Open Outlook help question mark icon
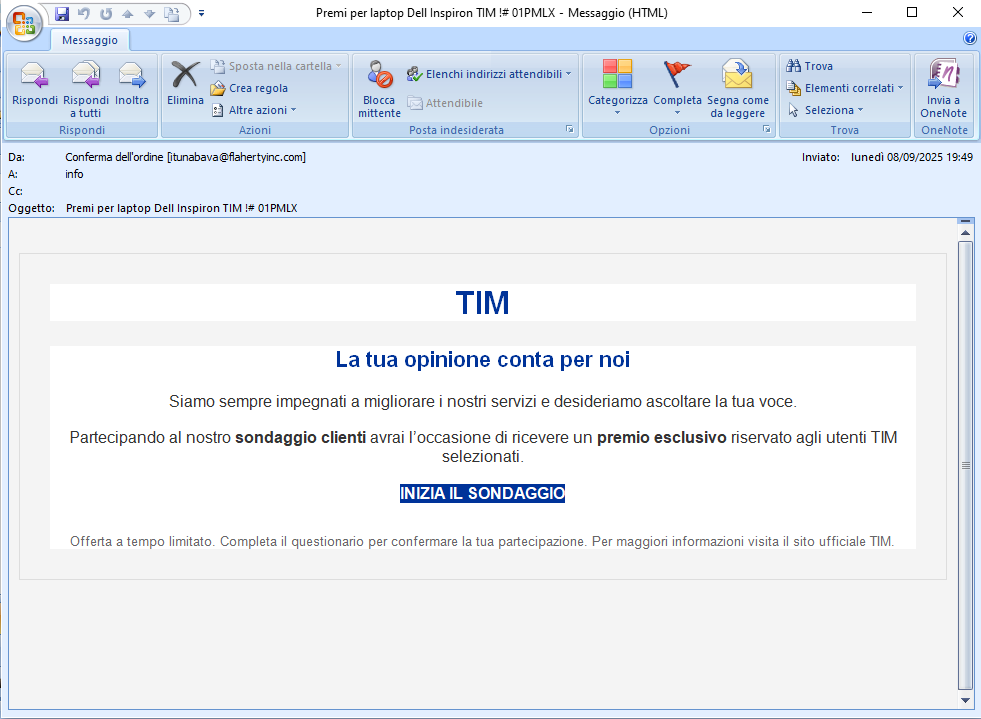Viewport: 981px width, 719px height. coord(970,38)
